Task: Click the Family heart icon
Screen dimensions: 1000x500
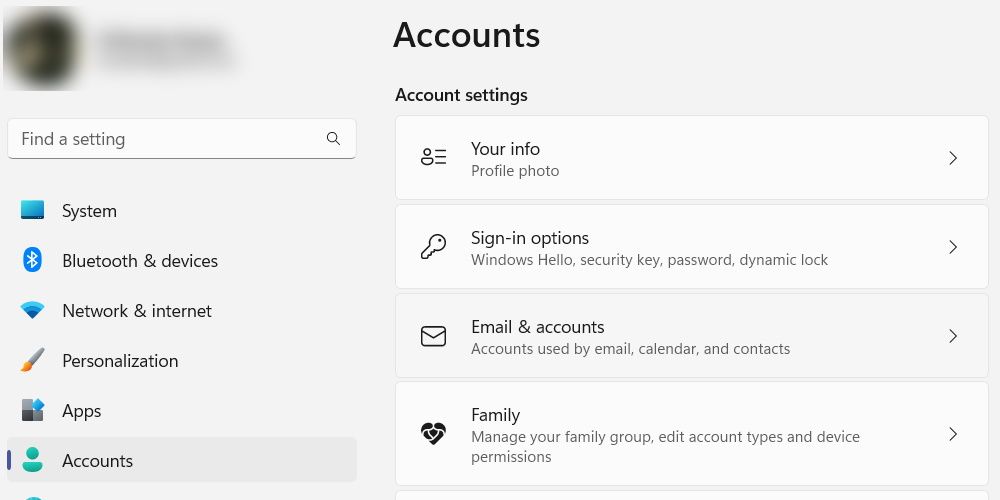Action: click(433, 434)
